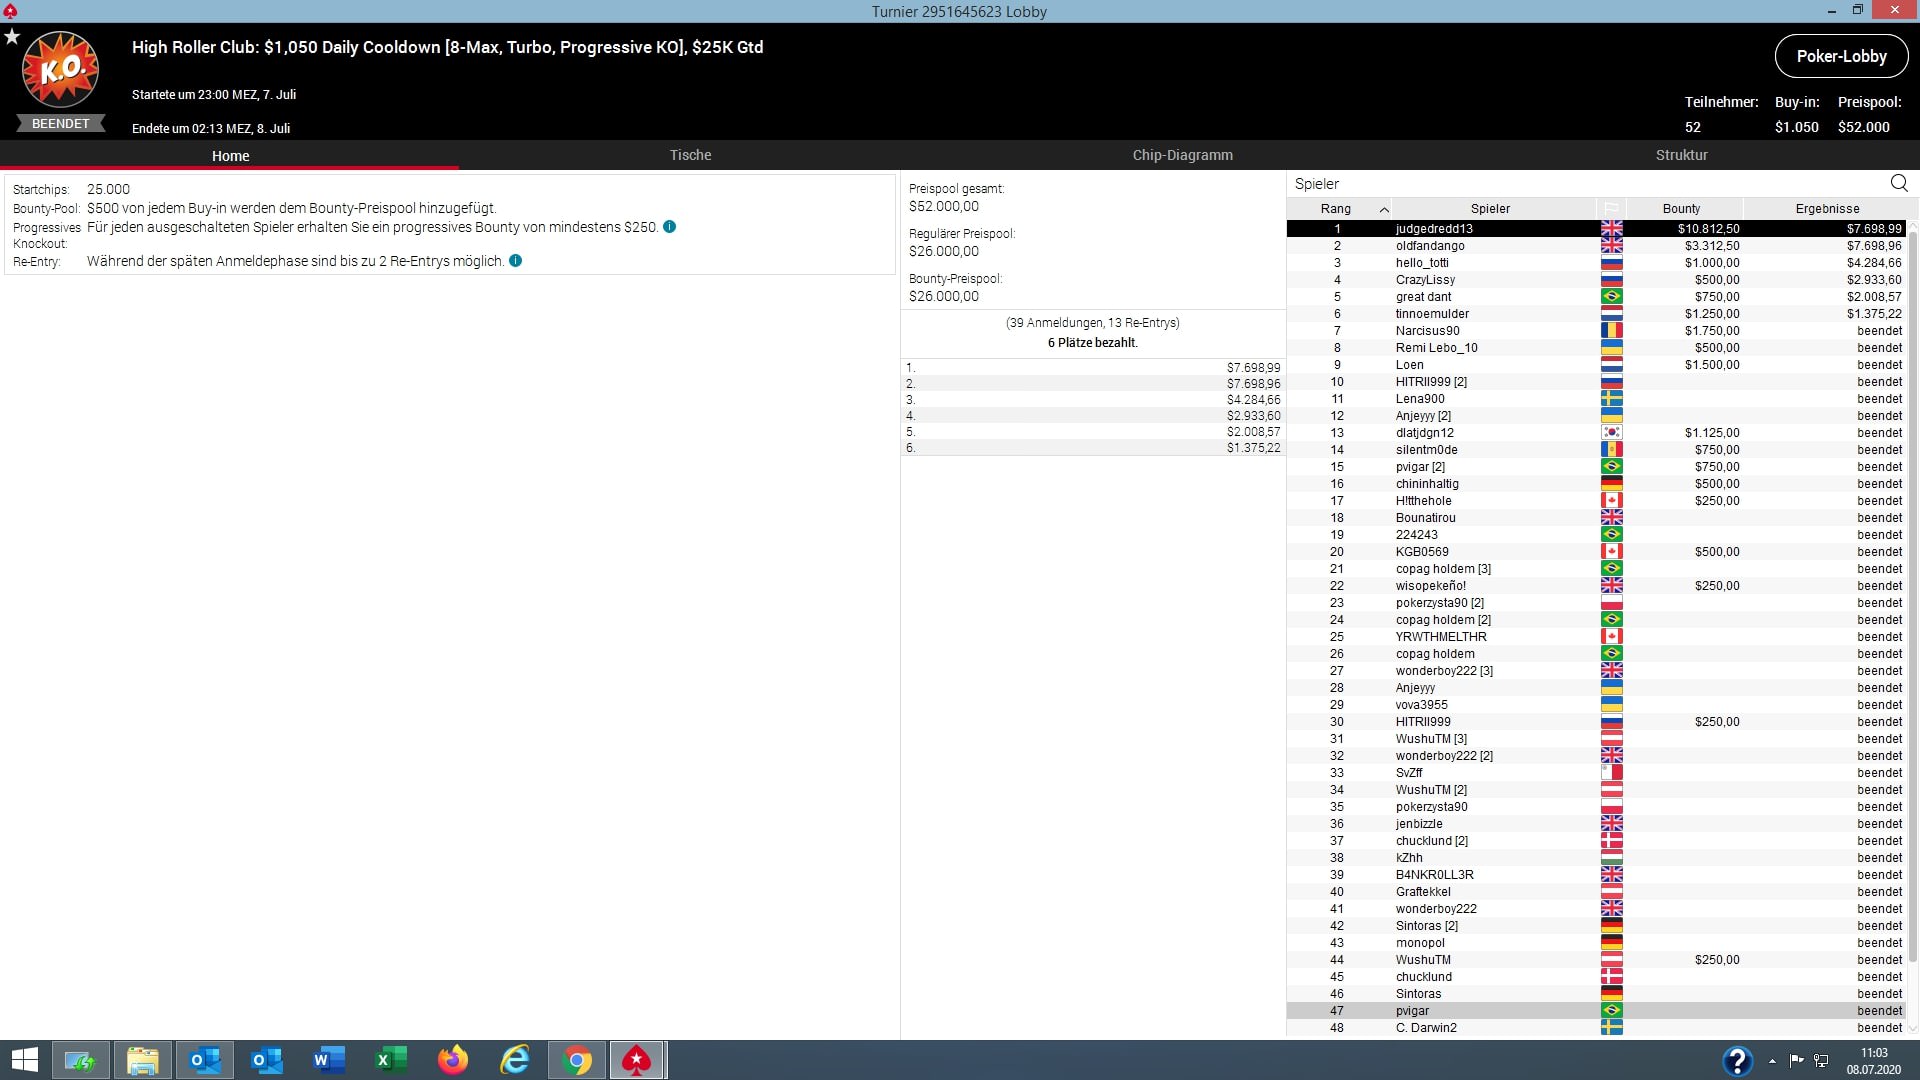Click the info icon beside the Re-Entry description
Screen dimensions: 1920x1080
[515, 261]
